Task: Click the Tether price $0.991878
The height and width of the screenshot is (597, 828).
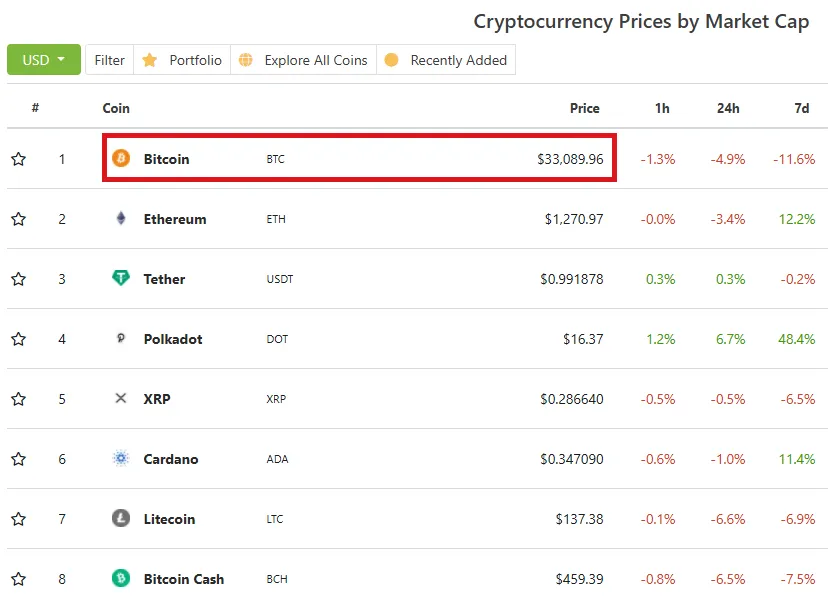Action: (571, 279)
